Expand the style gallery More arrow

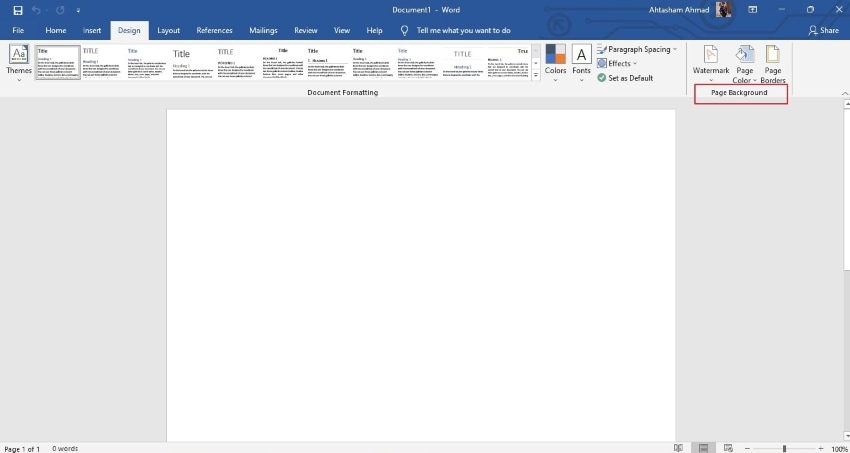tap(536, 75)
